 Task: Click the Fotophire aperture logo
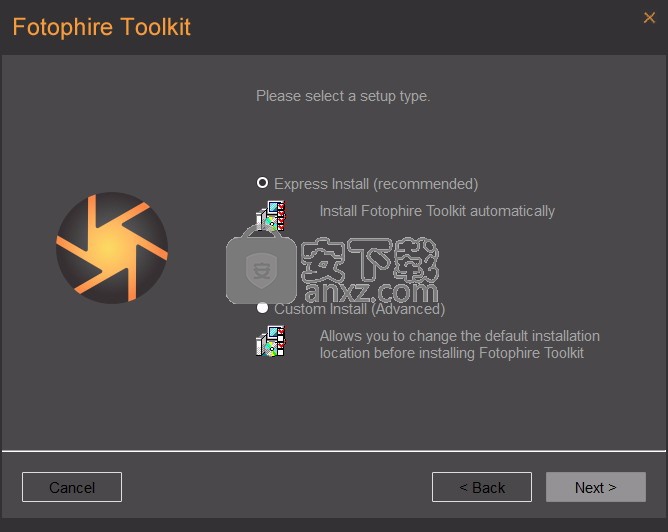coord(112,247)
